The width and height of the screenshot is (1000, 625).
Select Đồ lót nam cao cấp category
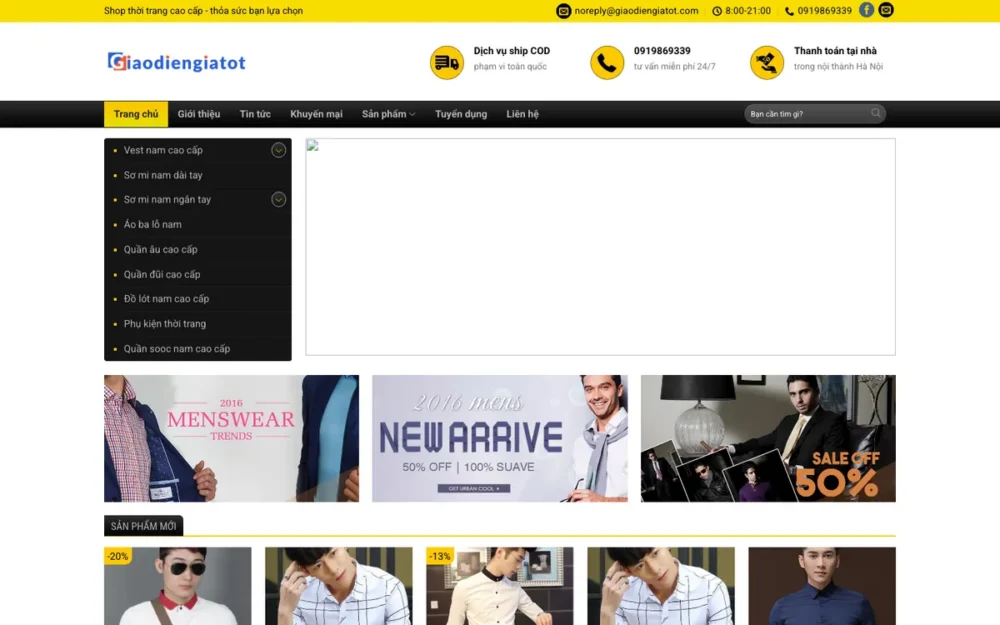[x=166, y=298]
